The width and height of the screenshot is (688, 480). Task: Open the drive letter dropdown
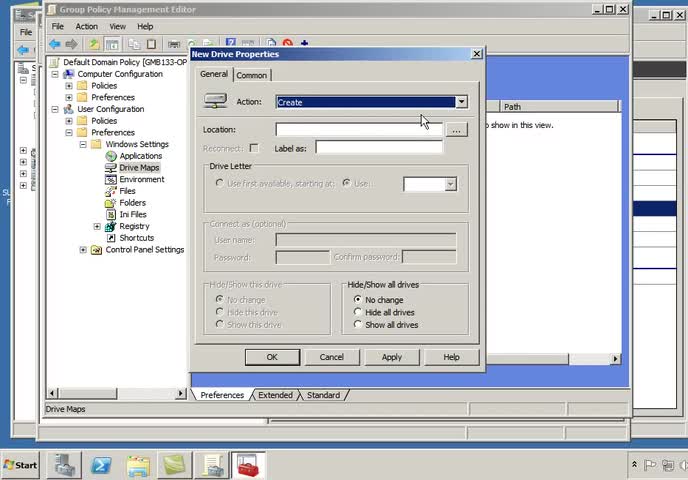pyautogui.click(x=451, y=184)
